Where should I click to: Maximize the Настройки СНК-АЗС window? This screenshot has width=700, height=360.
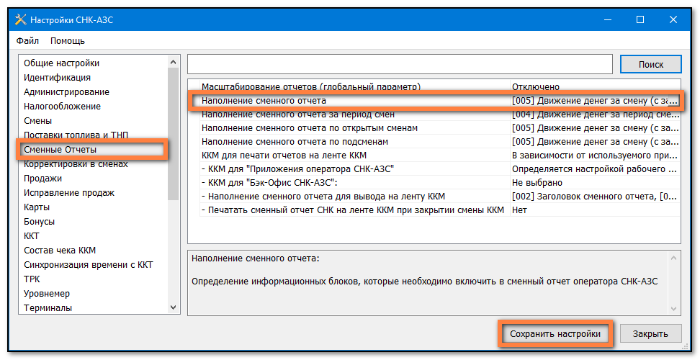[640, 20]
